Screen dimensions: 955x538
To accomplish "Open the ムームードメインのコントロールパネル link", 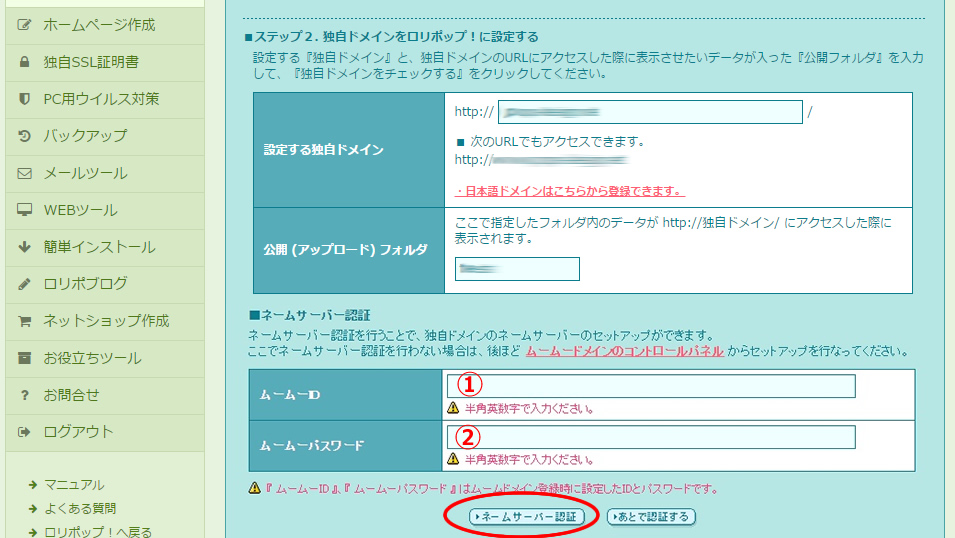I will 624,352.
